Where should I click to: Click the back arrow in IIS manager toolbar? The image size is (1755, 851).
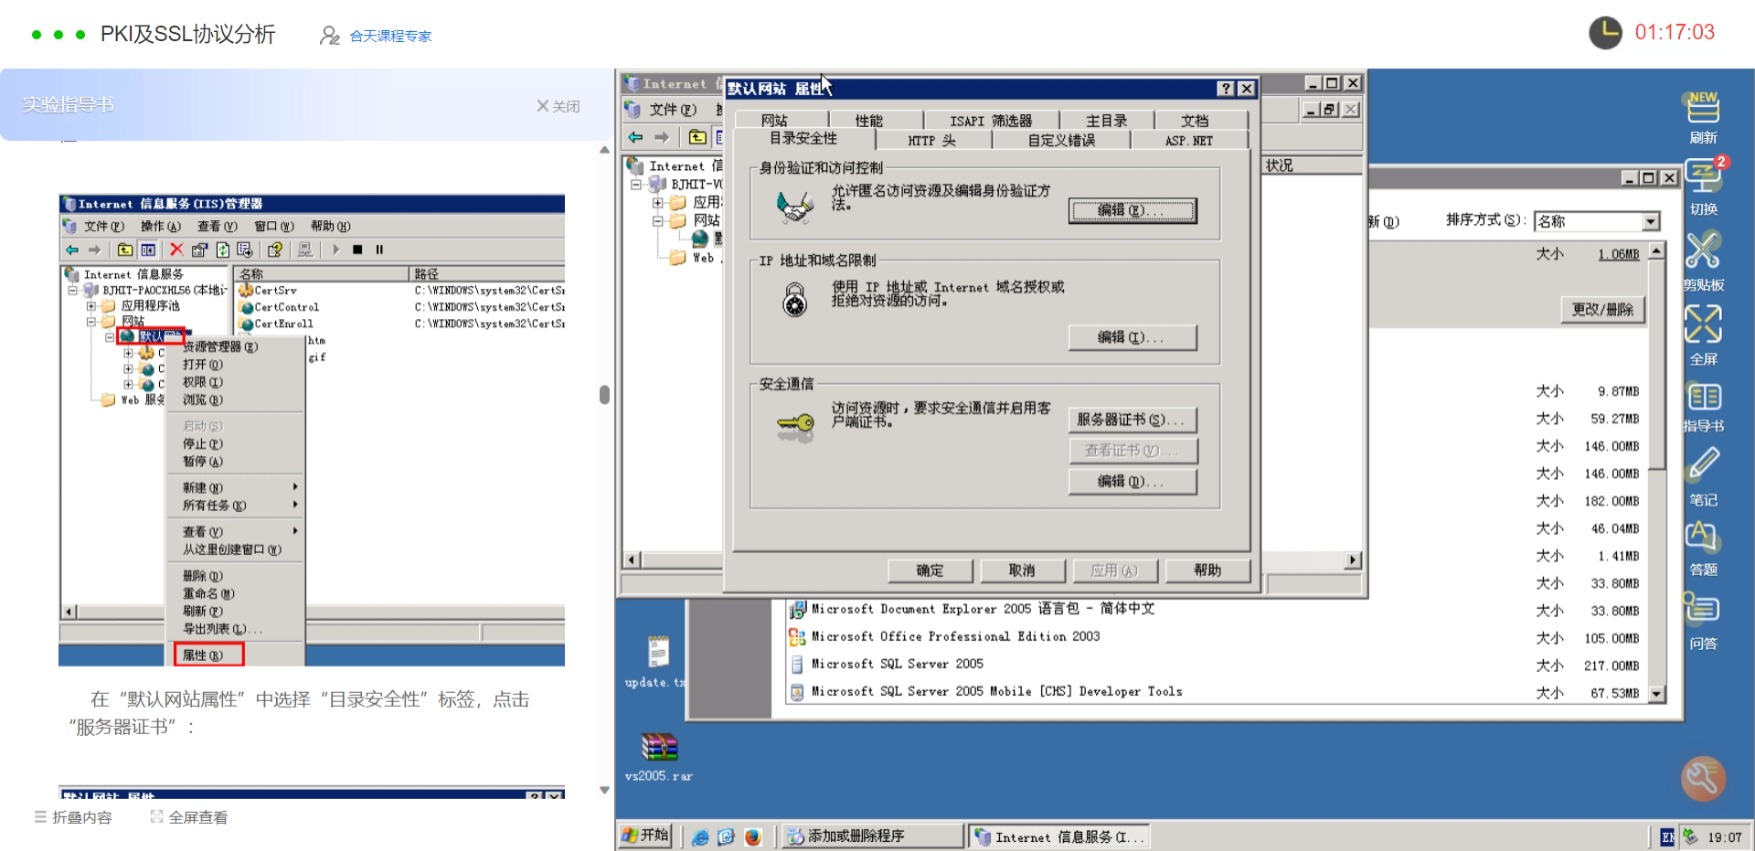[x=635, y=137]
